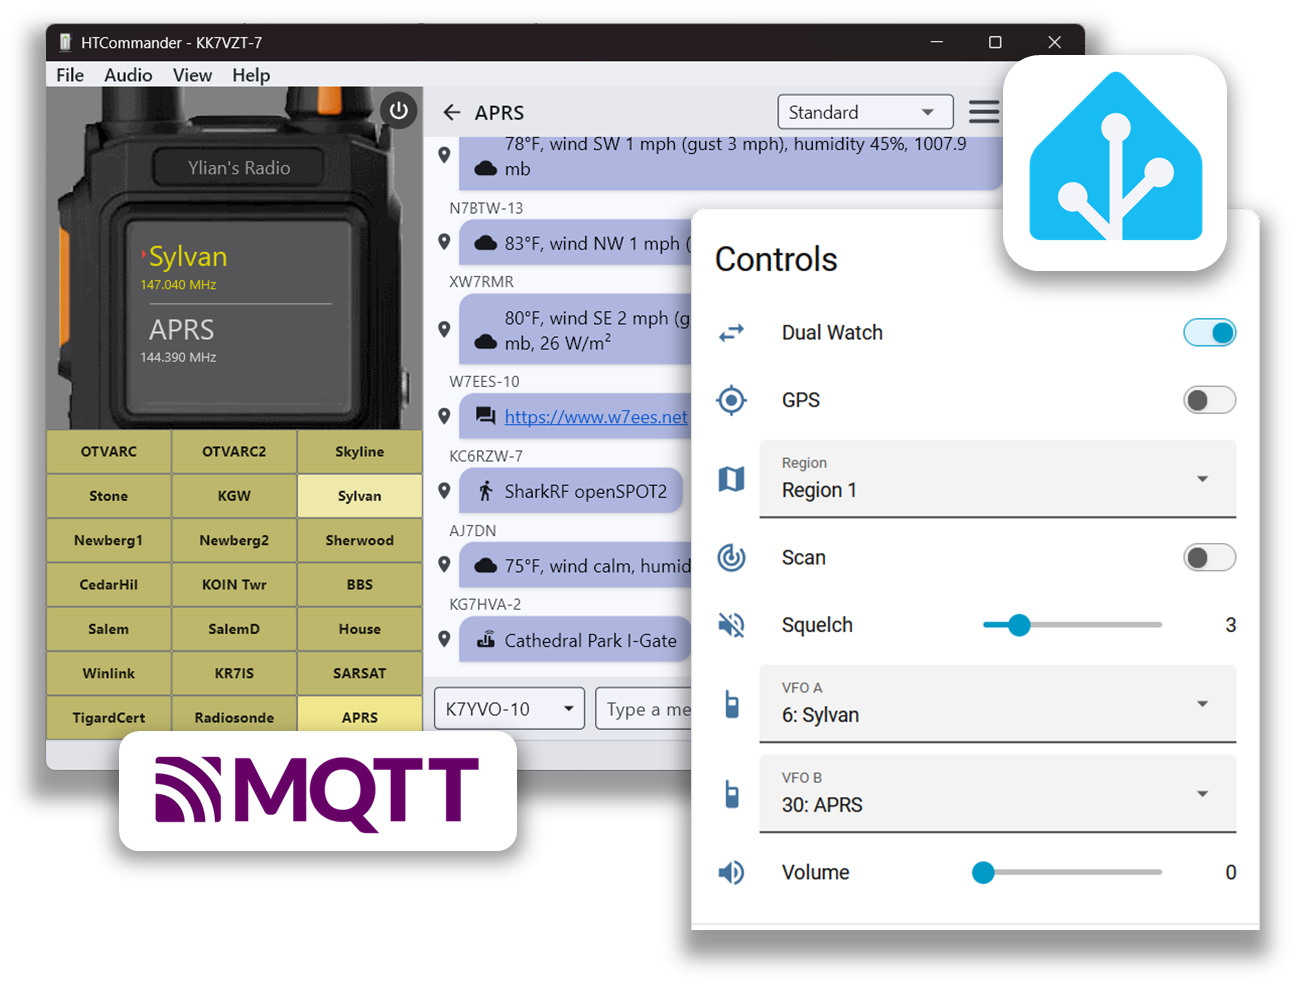Image resolution: width=1298 pixels, height=988 pixels.
Task: Select the Sylvan channel button
Action: [x=360, y=496]
